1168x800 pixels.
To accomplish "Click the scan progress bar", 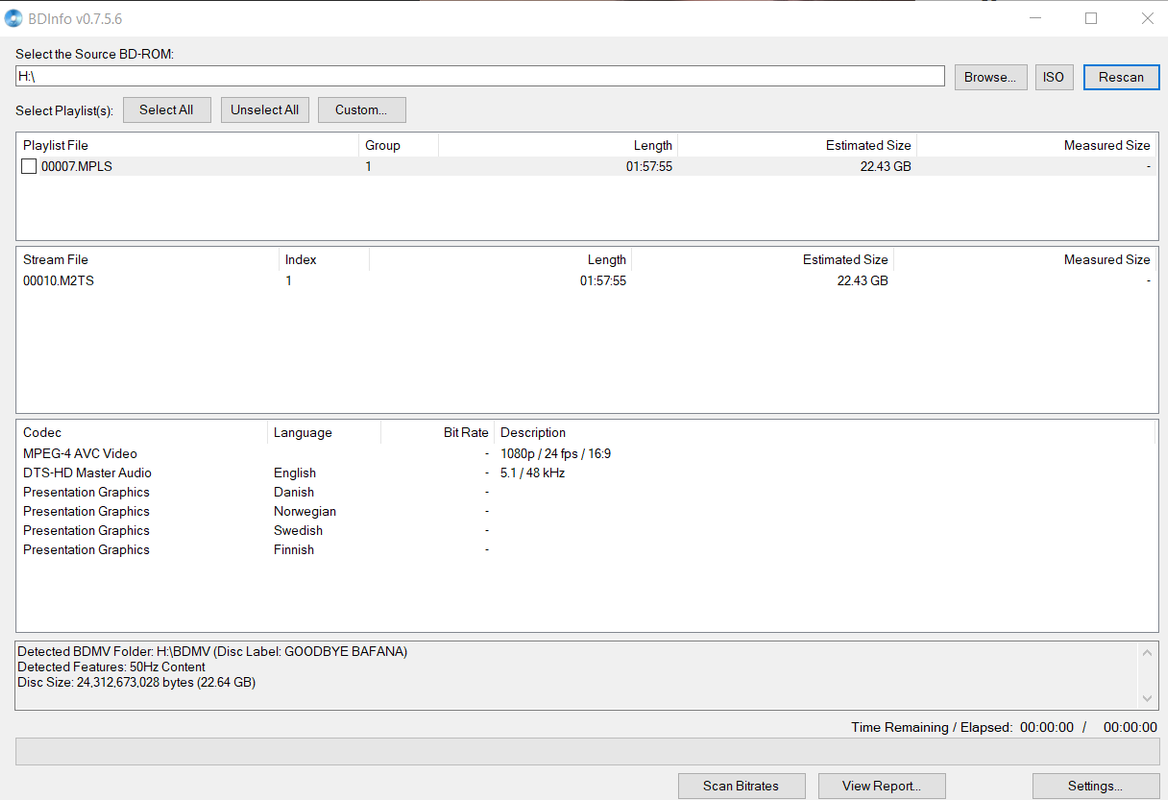I will tap(587, 752).
